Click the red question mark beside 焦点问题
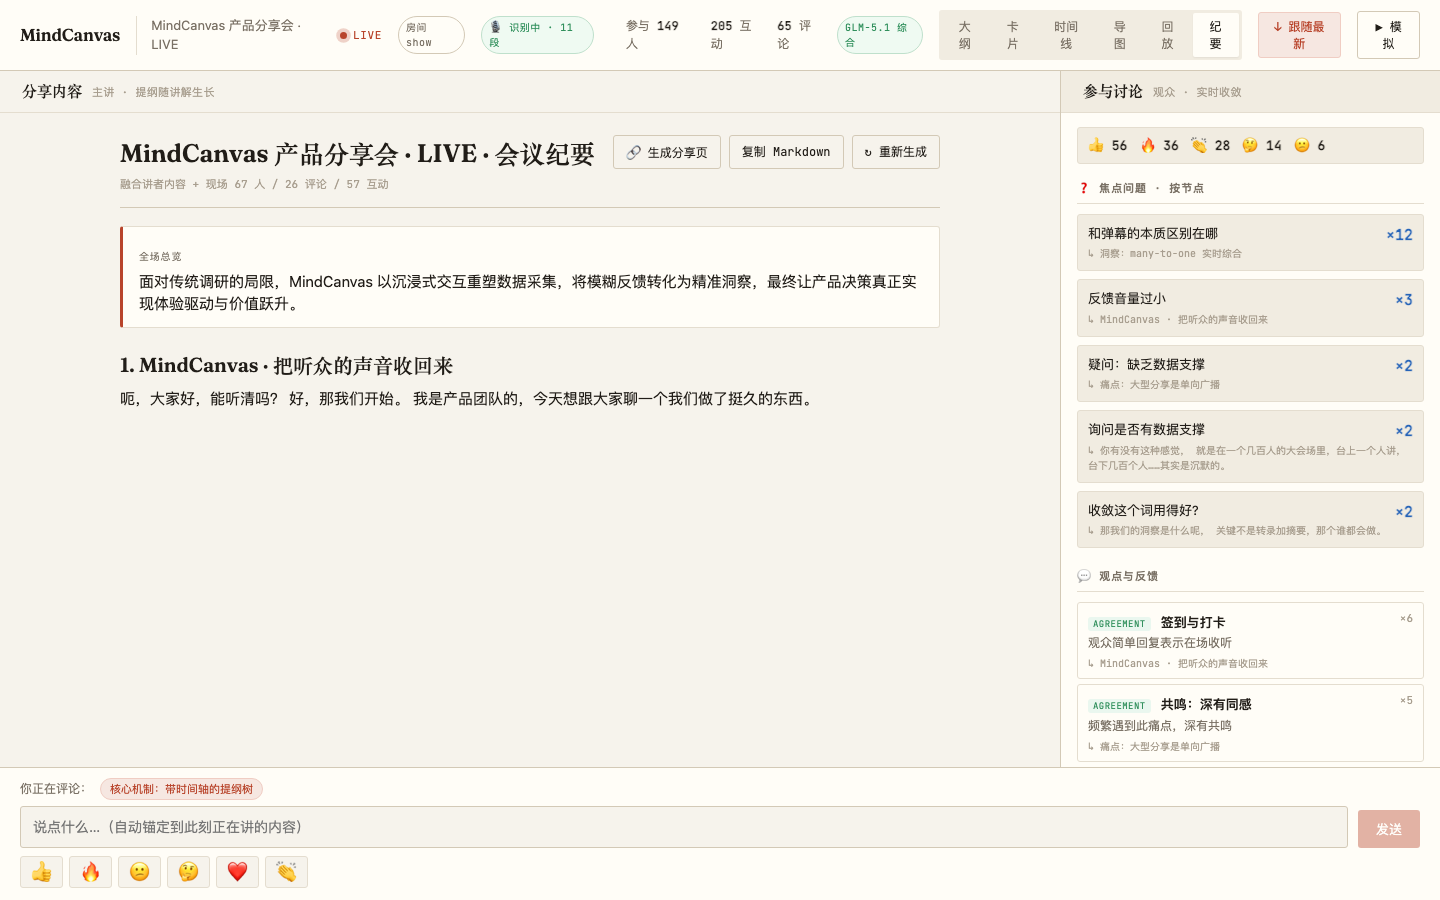Screen dimensions: 1440x900 point(1084,188)
